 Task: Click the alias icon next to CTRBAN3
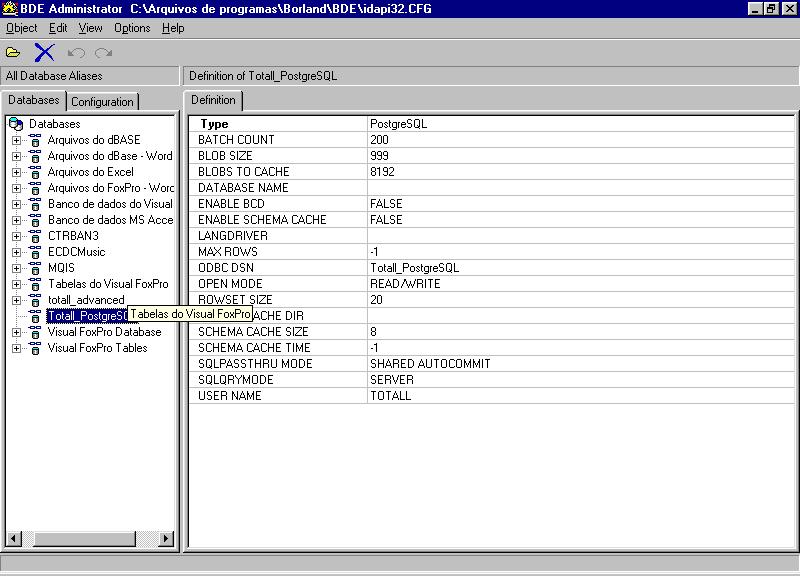35,236
